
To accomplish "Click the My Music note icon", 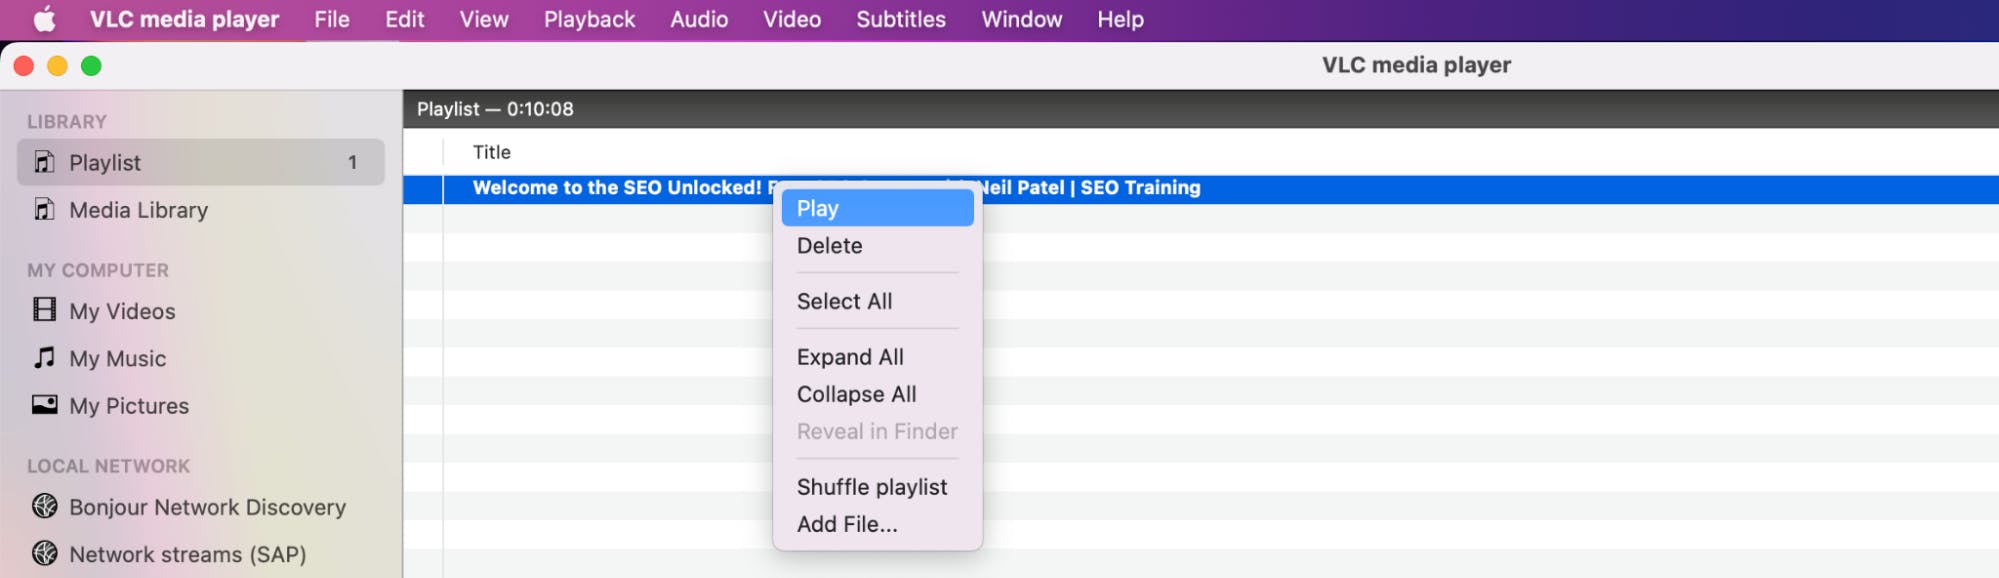I will 44,357.
